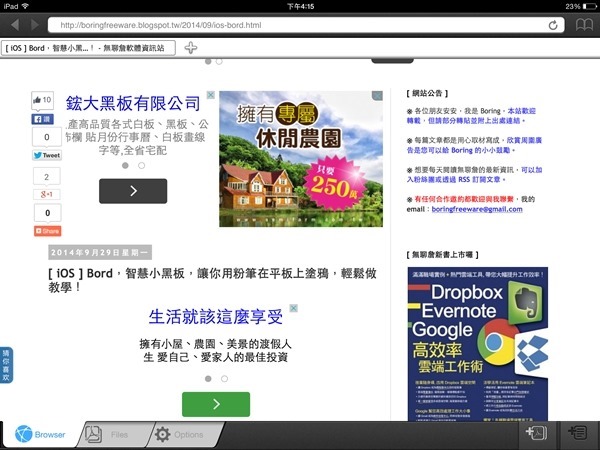Tap the dark arrow button in blackboard ad
This screenshot has width=600, height=450.
click(133, 191)
